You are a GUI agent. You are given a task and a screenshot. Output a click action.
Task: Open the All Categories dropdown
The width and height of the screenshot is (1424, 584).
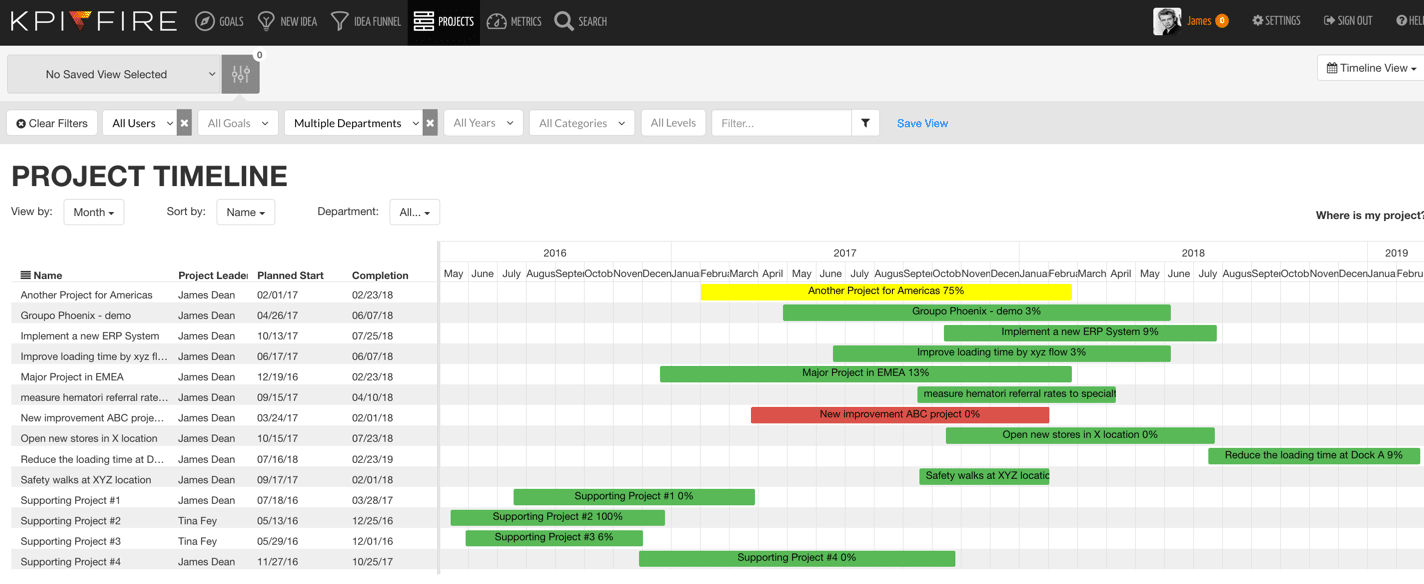582,123
